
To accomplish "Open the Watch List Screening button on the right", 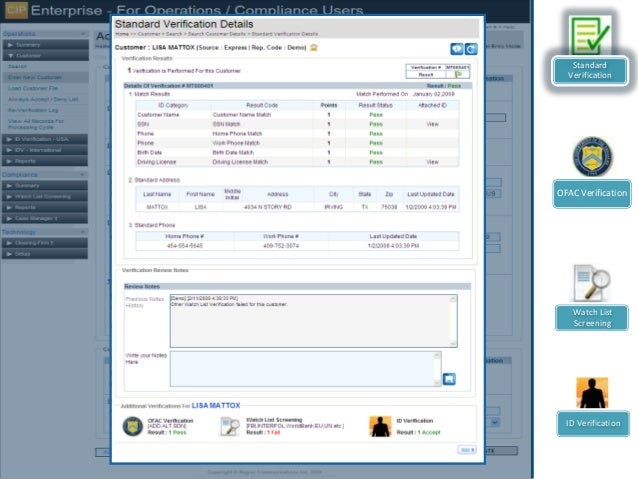I will click(592, 317).
